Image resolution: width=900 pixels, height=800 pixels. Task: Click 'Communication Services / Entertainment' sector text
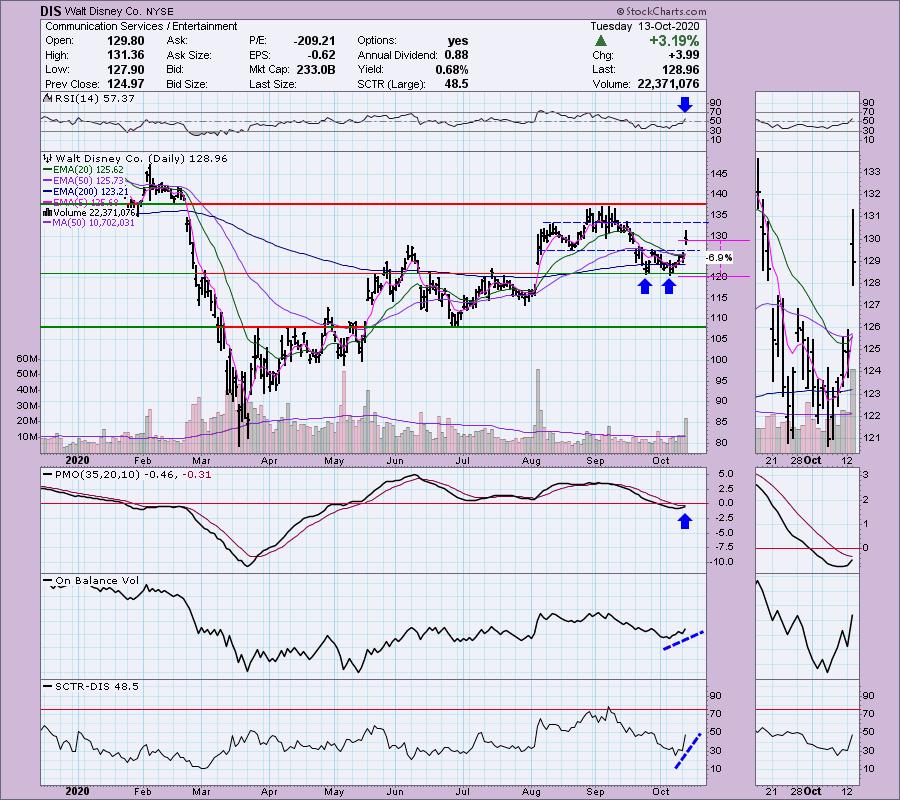point(141,26)
